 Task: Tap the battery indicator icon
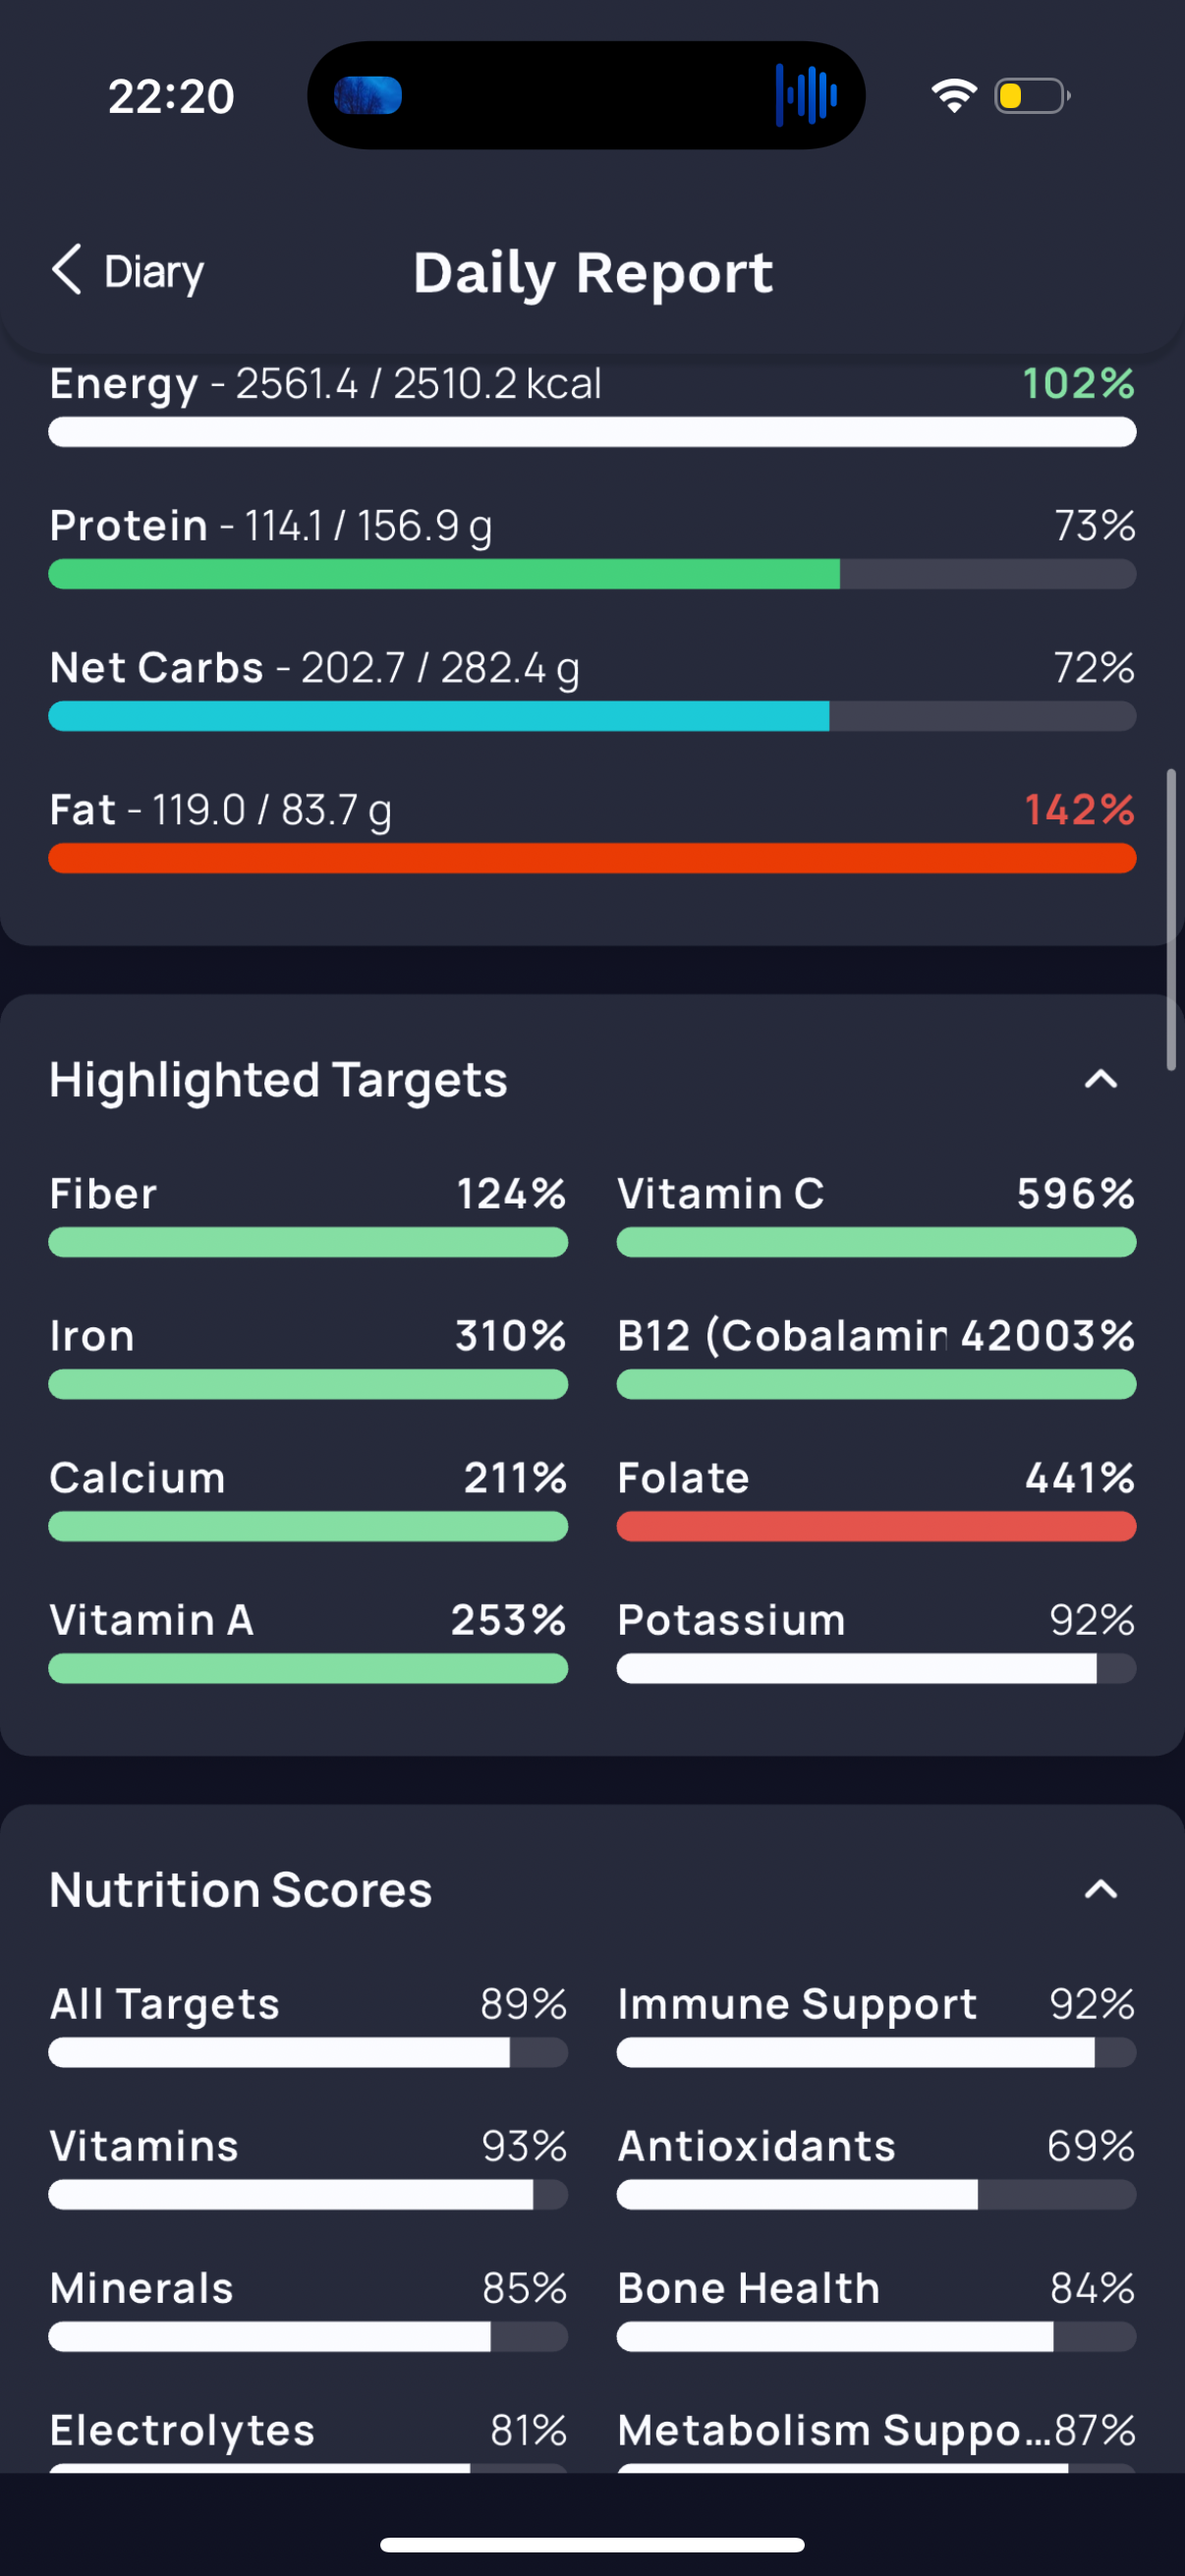(x=1032, y=95)
